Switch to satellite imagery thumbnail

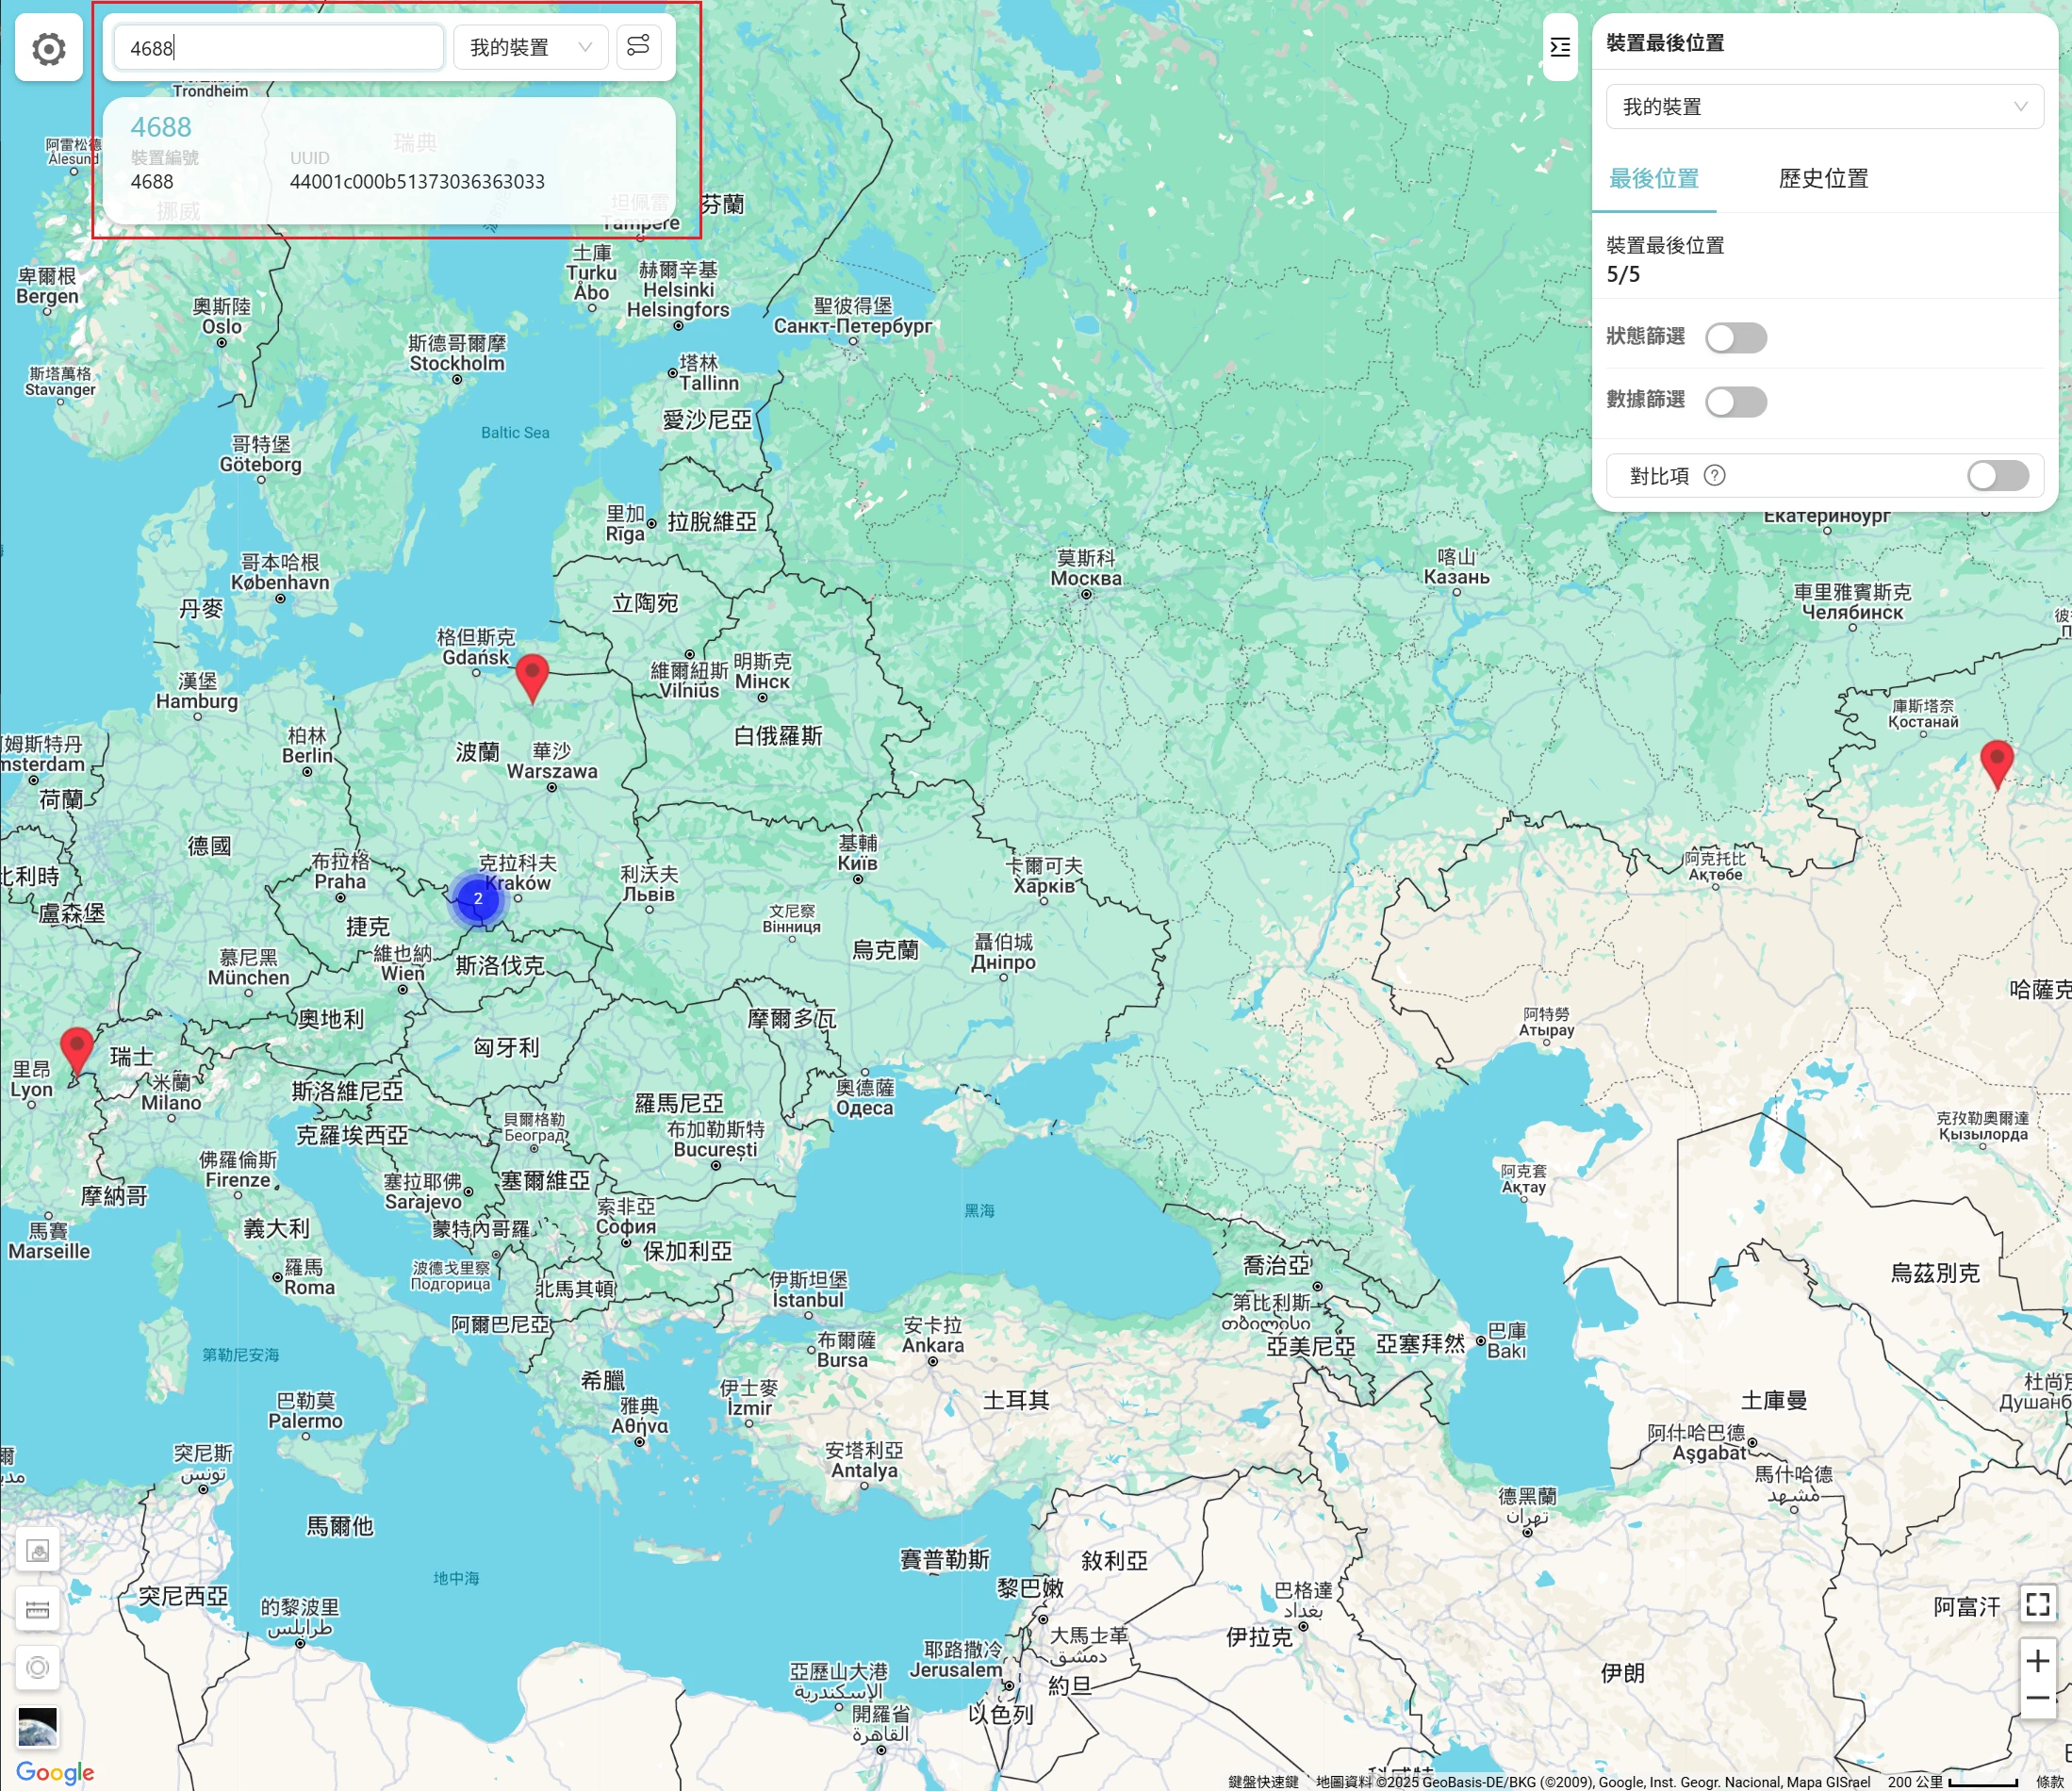click(38, 1726)
